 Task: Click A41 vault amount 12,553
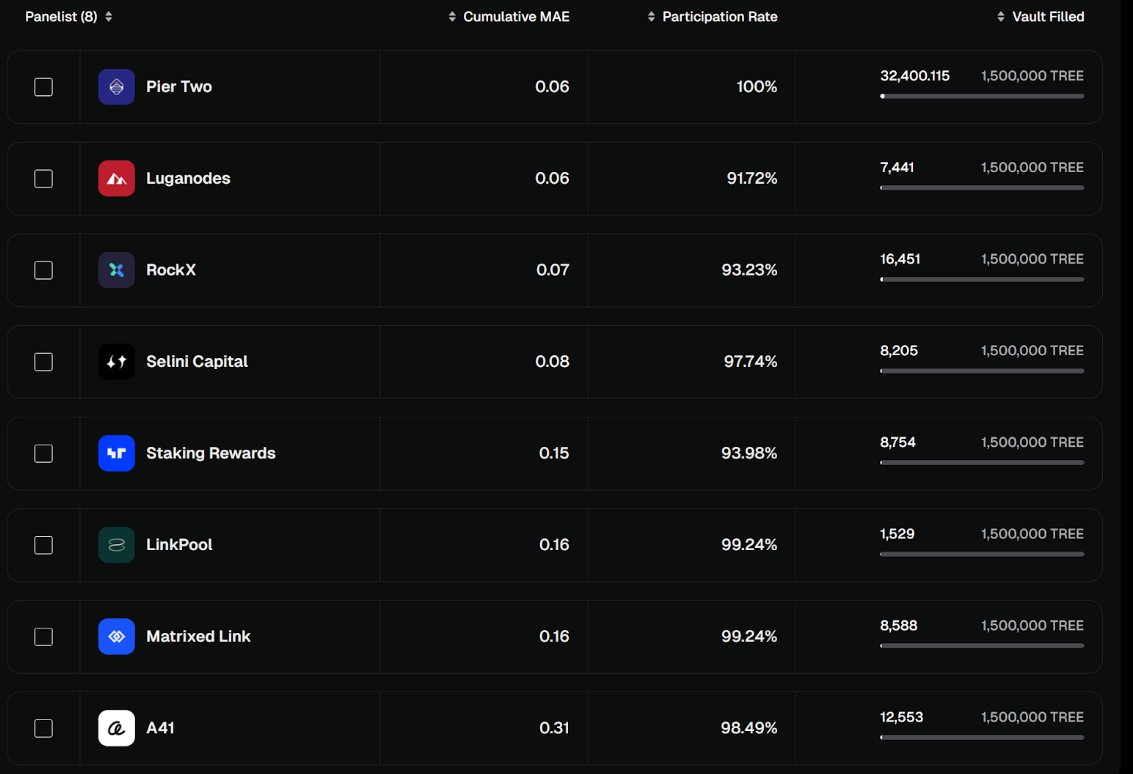click(902, 717)
